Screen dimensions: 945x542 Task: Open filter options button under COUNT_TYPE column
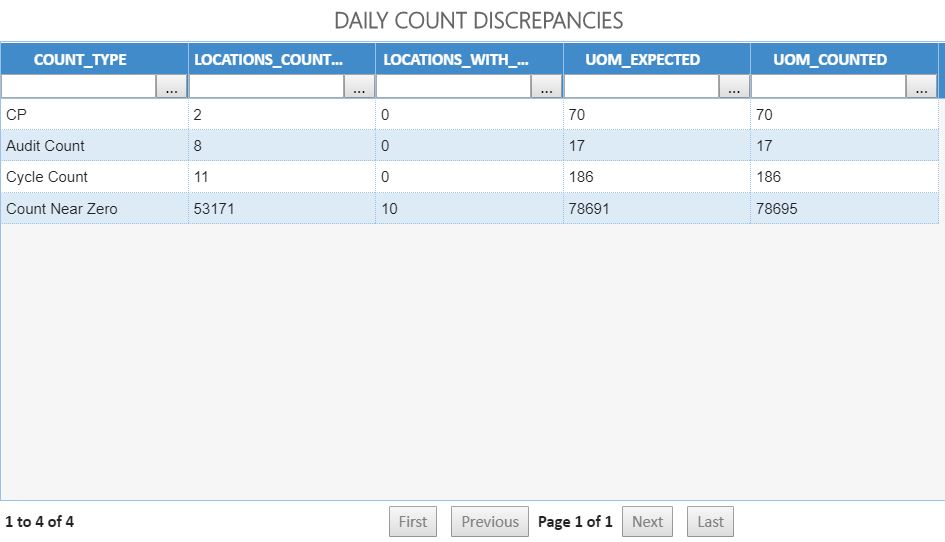pos(171,88)
